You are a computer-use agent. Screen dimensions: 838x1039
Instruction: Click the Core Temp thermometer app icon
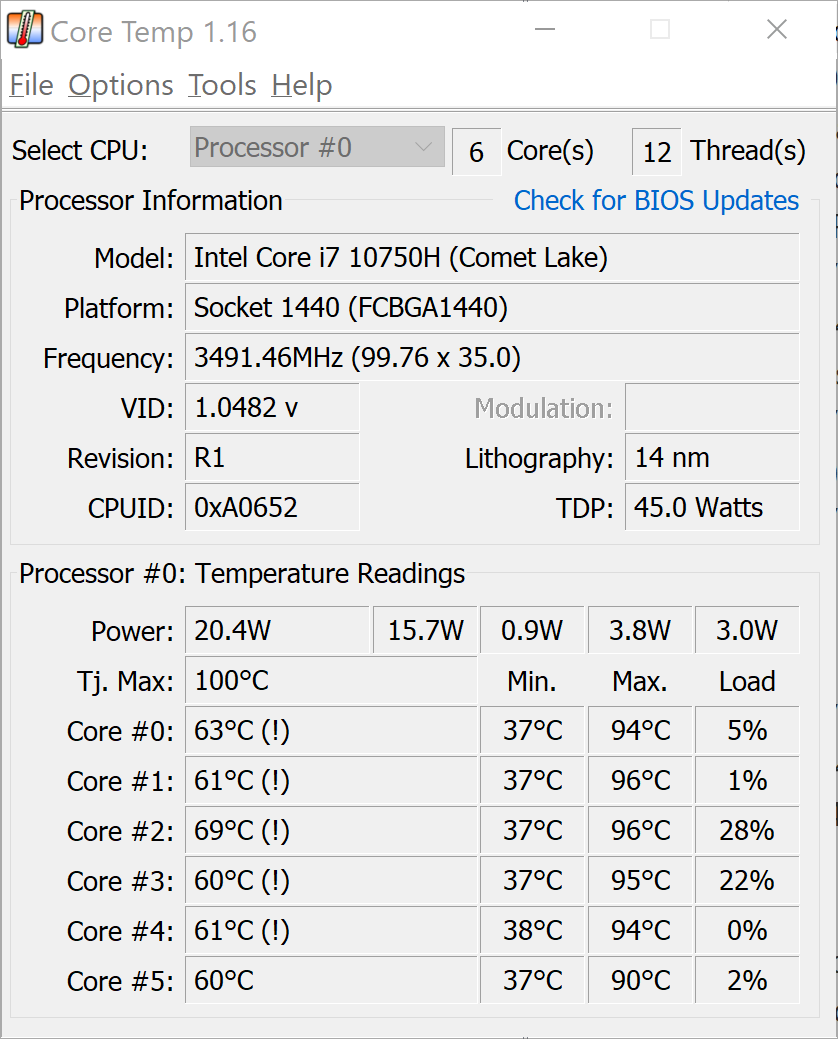tap(25, 30)
